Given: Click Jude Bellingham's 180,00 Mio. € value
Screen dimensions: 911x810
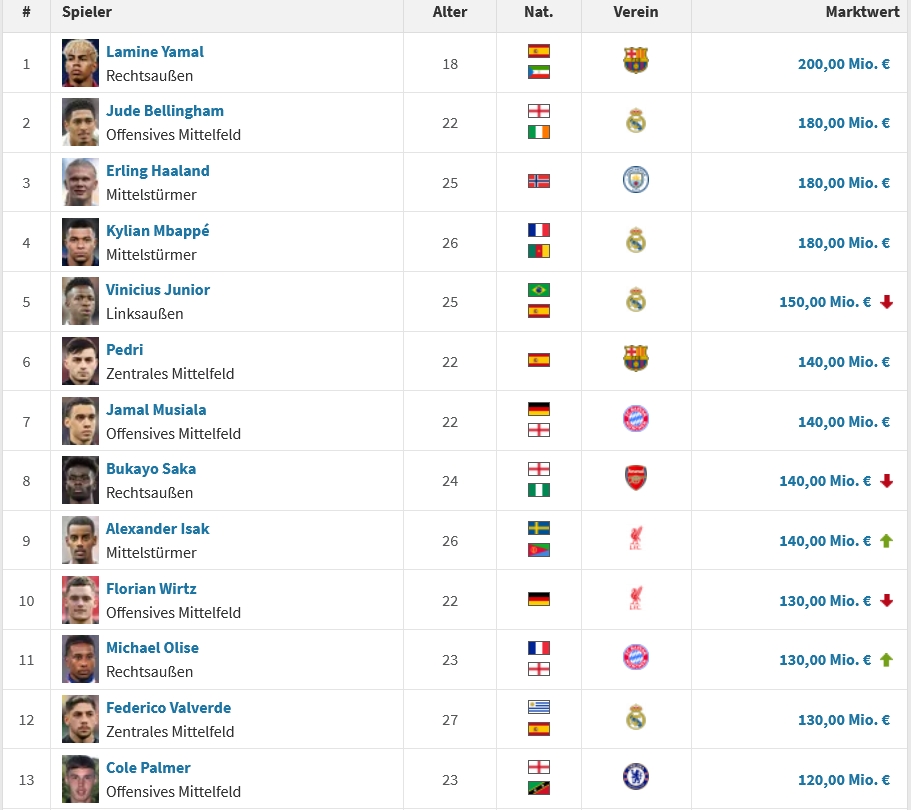Looking at the screenshot, I should click(x=844, y=123).
